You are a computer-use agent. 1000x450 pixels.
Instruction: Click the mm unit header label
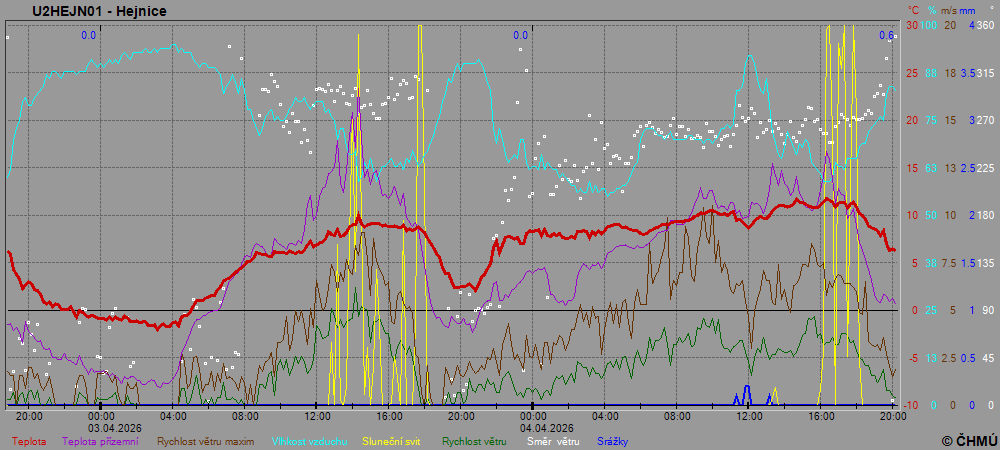click(970, 11)
